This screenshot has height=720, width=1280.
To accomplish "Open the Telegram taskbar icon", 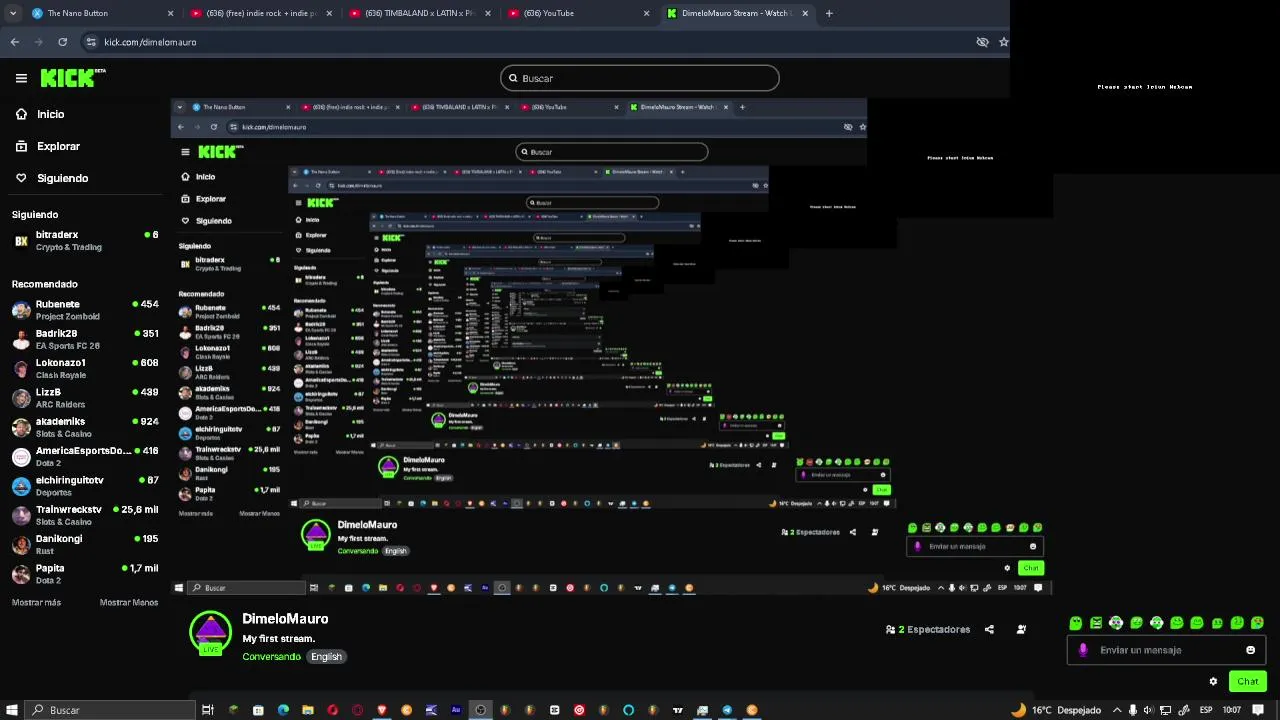I will tap(727, 710).
